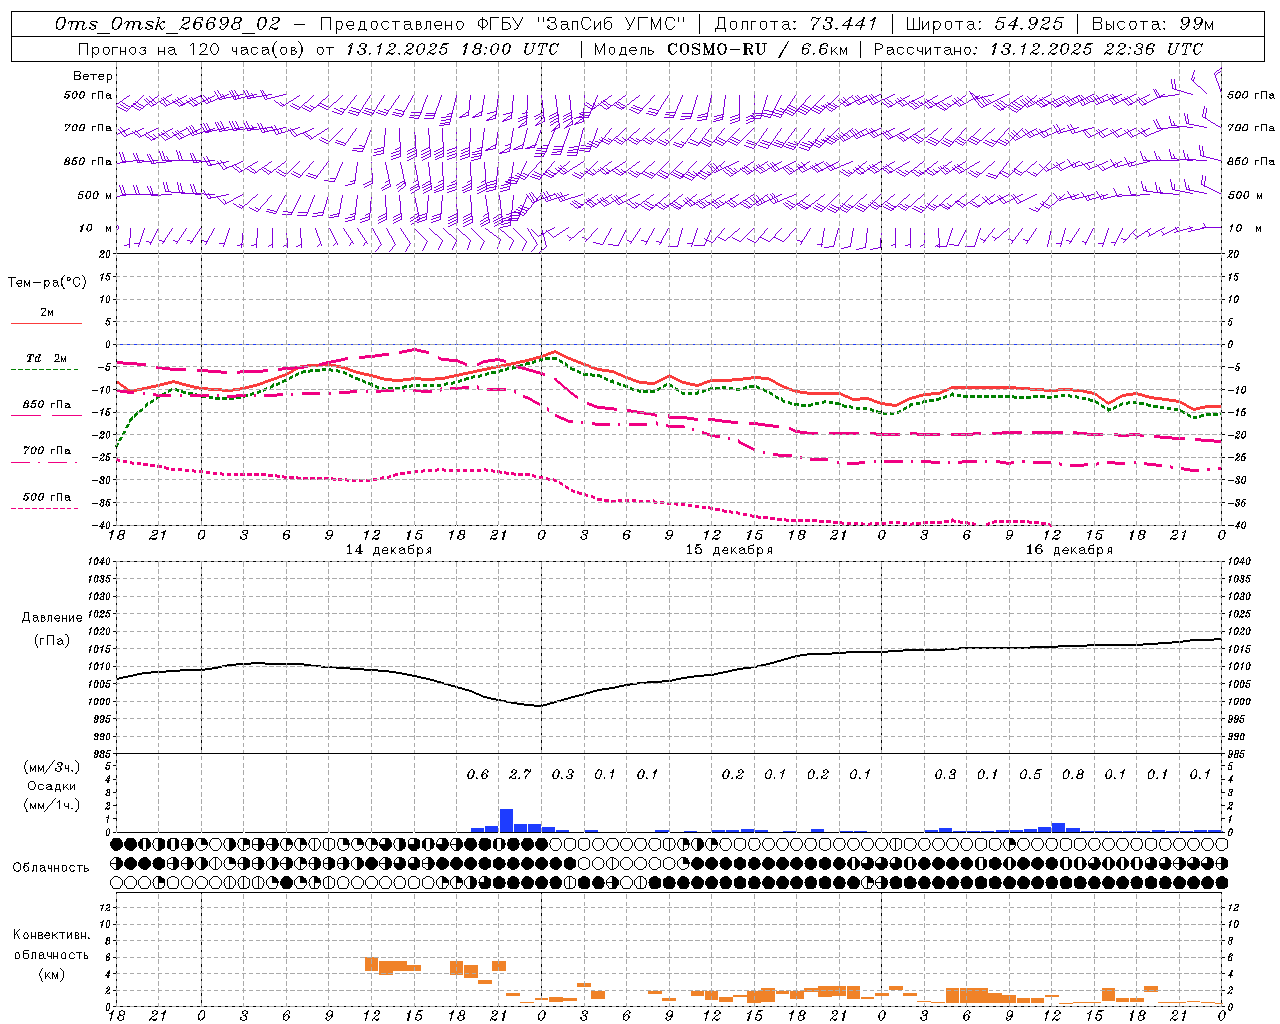Click the 850 гПа temperature legend entry
Screen dimensions: 1280x1024
47,405
